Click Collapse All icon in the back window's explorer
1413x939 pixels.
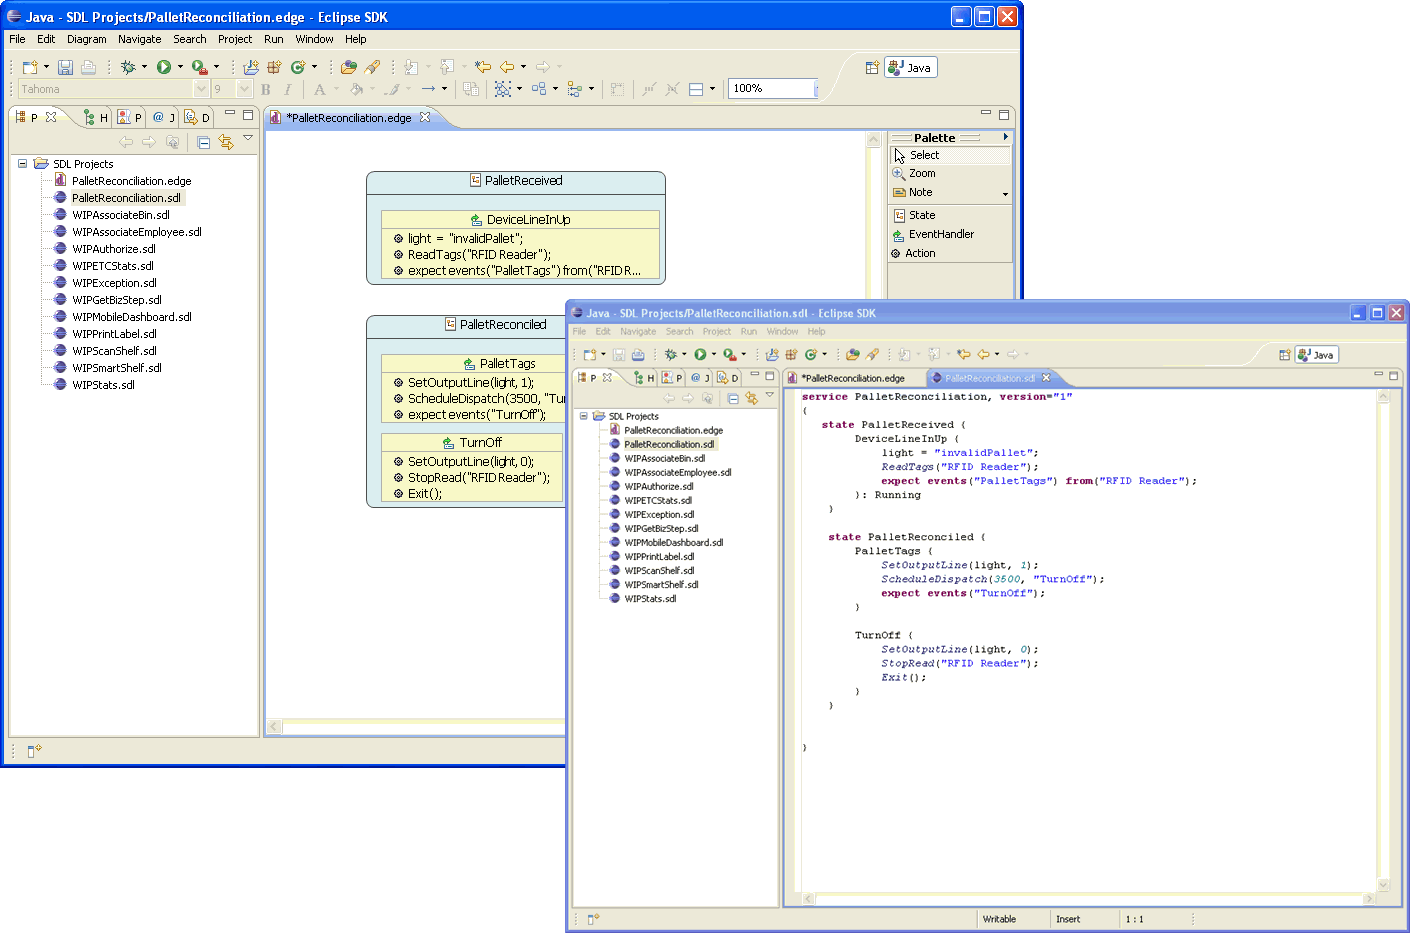pyautogui.click(x=203, y=142)
